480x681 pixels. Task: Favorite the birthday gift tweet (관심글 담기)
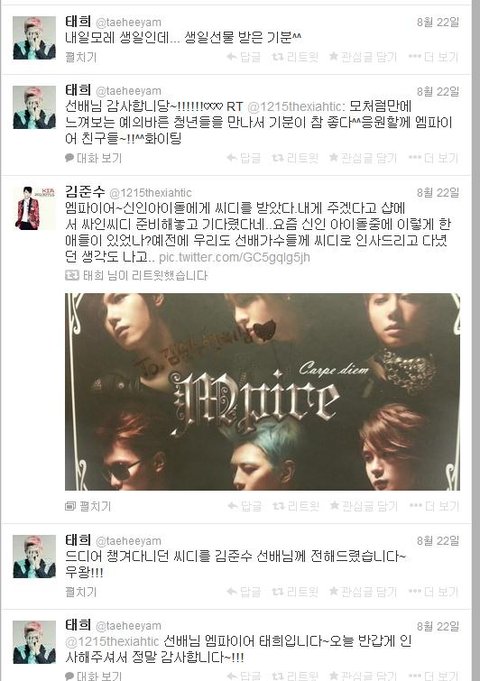pos(363,57)
